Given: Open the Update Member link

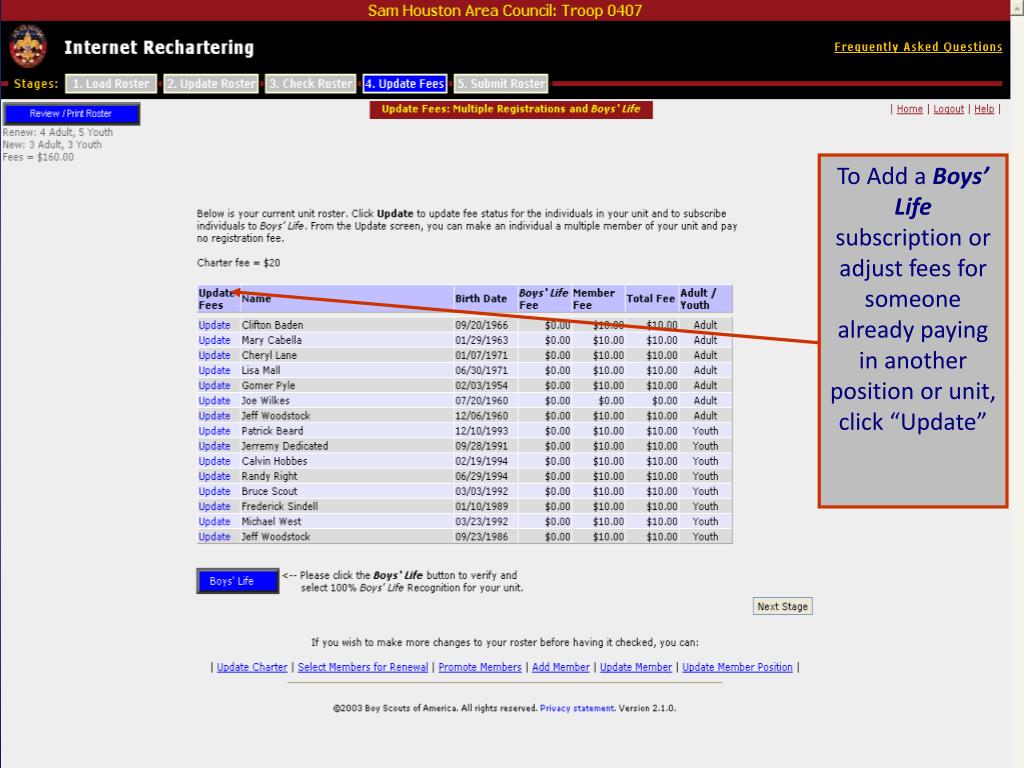Looking at the screenshot, I should point(636,667).
